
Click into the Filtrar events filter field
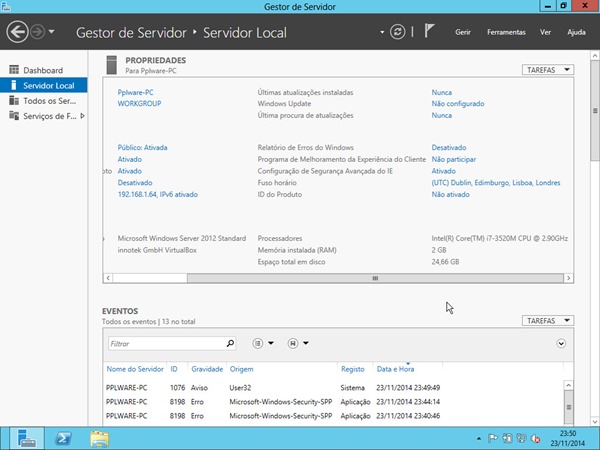[166, 344]
